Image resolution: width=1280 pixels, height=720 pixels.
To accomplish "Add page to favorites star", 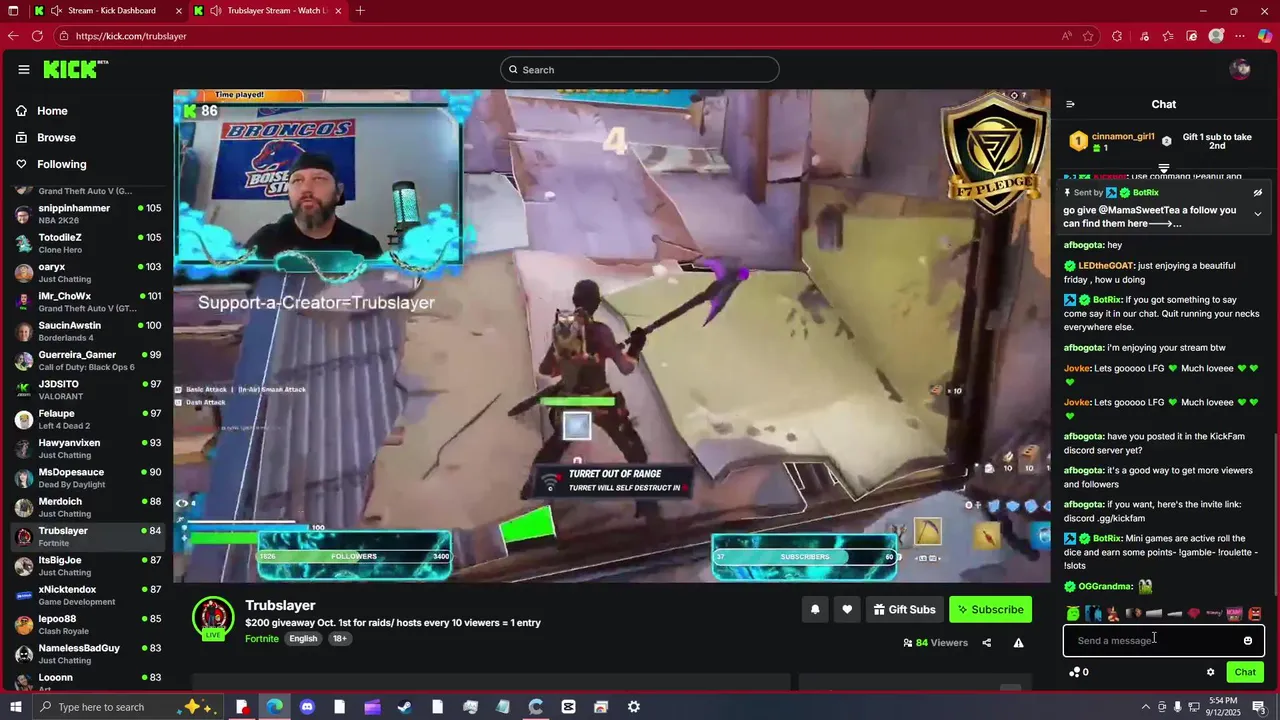I will coord(1088,36).
